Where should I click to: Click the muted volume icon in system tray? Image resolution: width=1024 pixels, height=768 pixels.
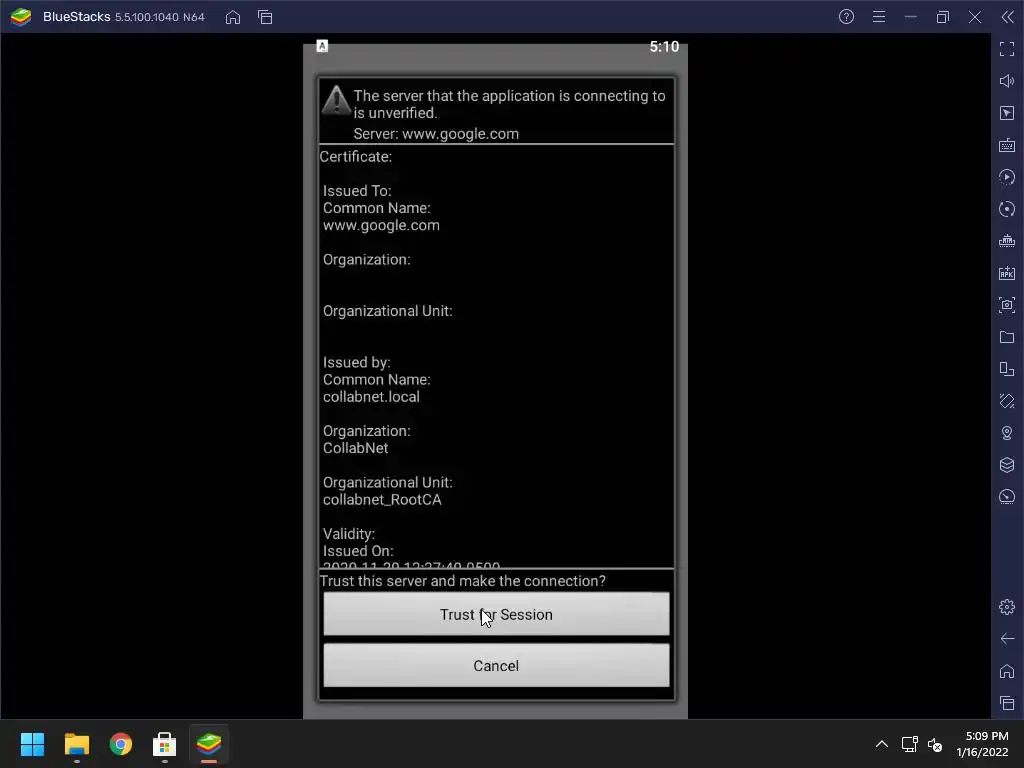[x=935, y=744]
